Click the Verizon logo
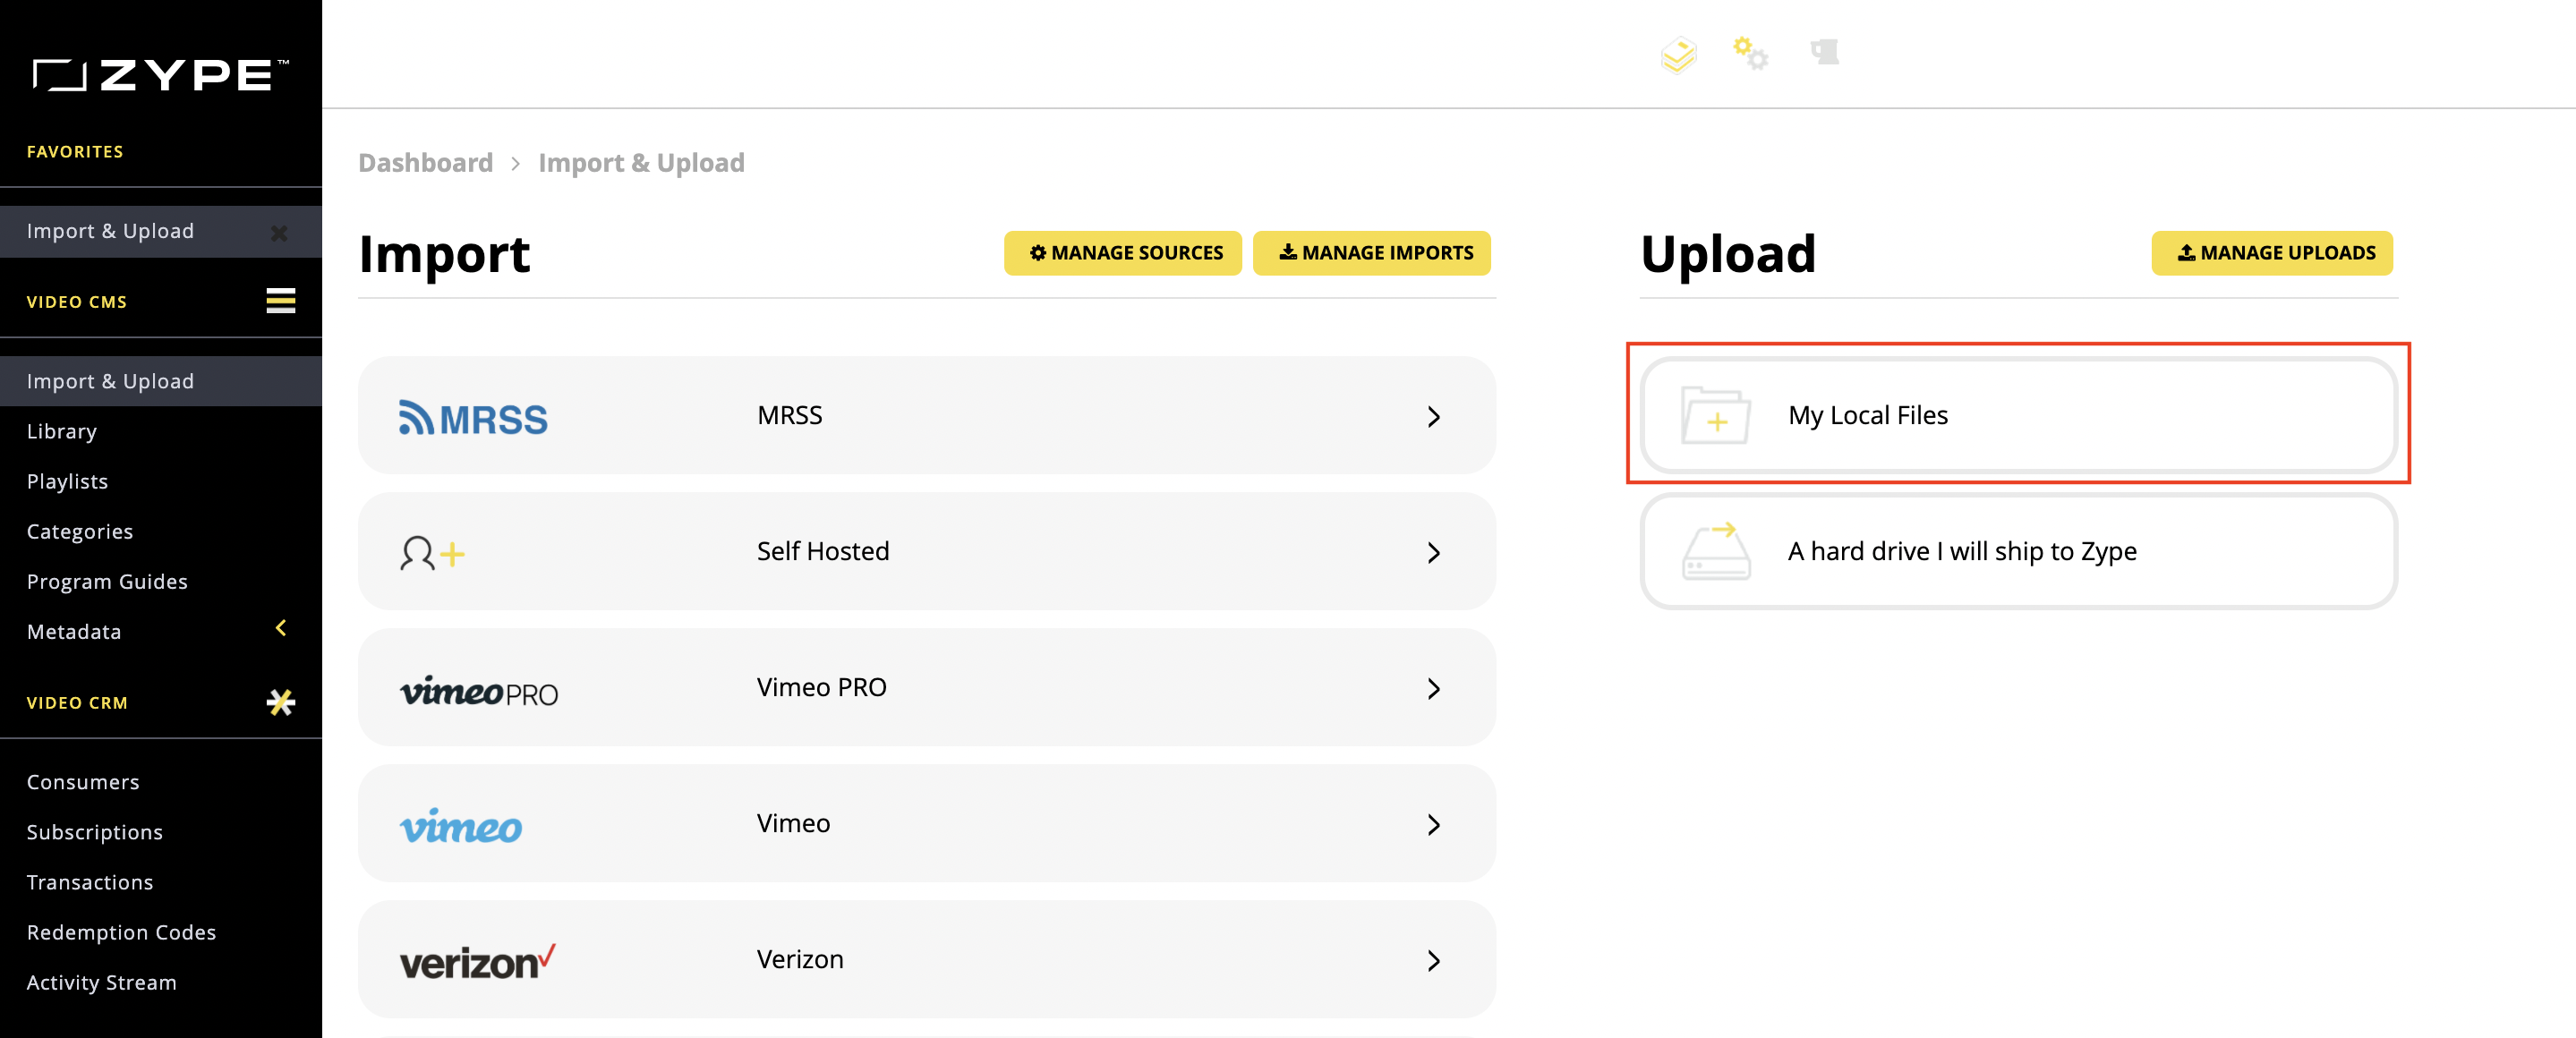The height and width of the screenshot is (1038, 2576). pyautogui.click(x=477, y=961)
